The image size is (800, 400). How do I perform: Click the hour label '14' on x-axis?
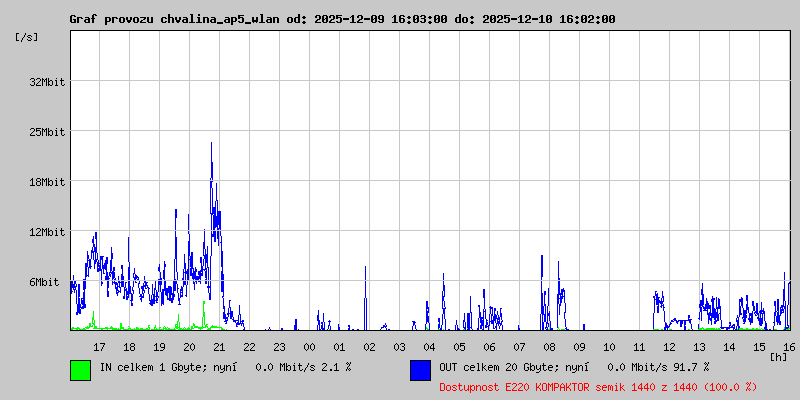(x=729, y=347)
